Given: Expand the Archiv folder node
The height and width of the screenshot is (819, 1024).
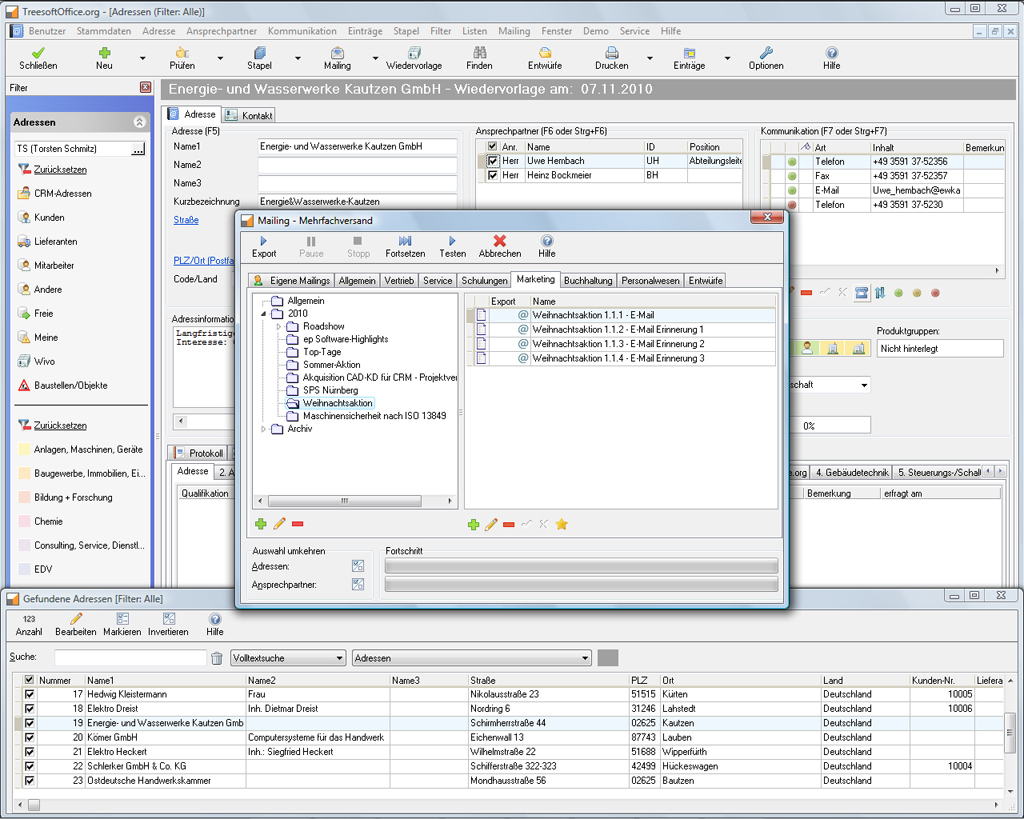Looking at the screenshot, I should pos(264,429).
